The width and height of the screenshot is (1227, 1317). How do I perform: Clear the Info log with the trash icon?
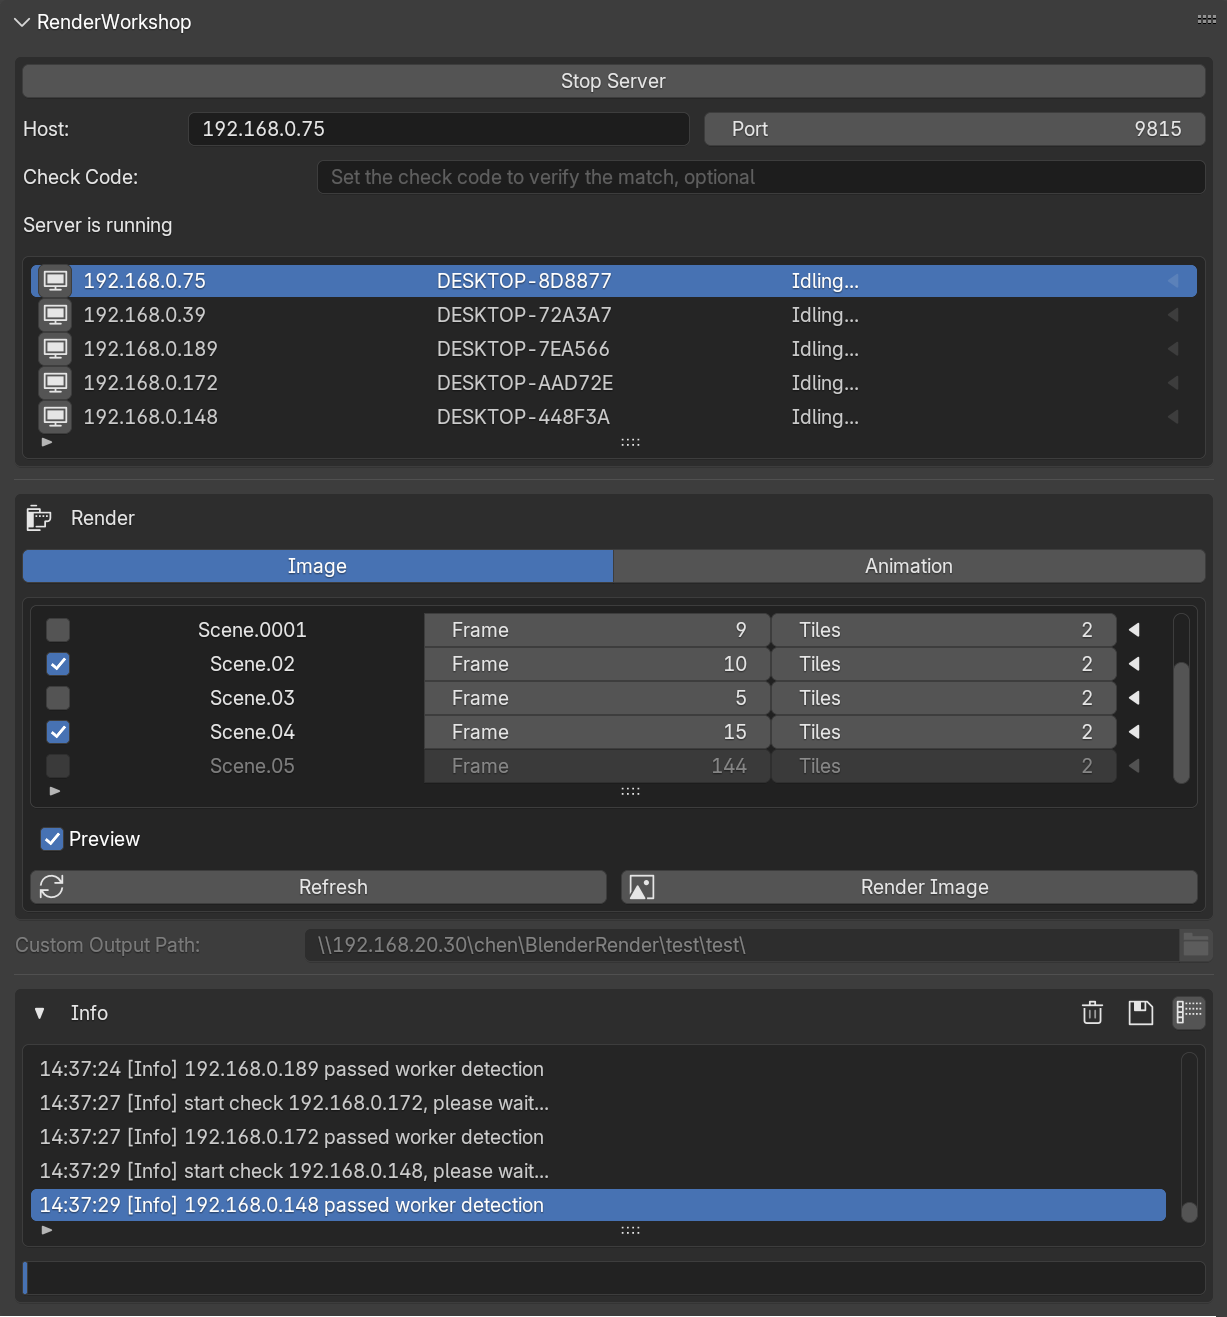pyautogui.click(x=1092, y=1012)
